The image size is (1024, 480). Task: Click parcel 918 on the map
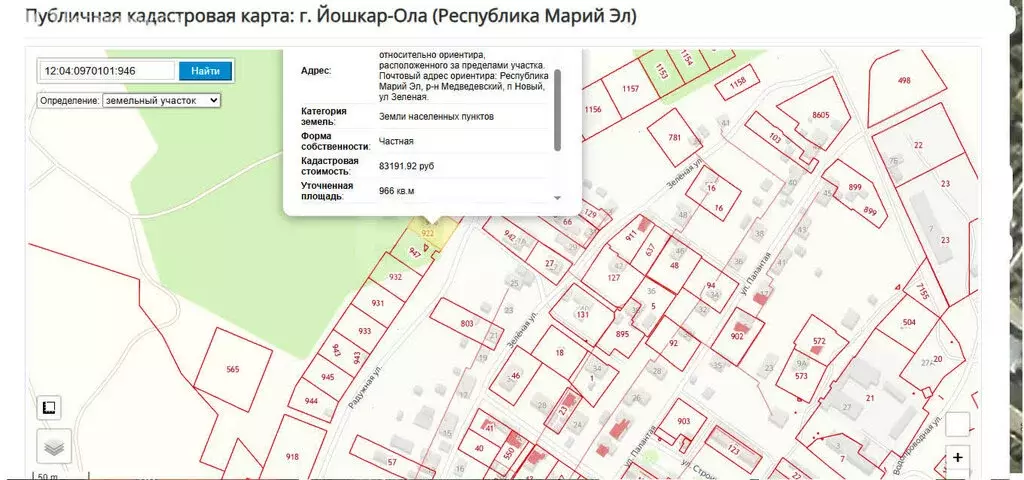point(292,457)
